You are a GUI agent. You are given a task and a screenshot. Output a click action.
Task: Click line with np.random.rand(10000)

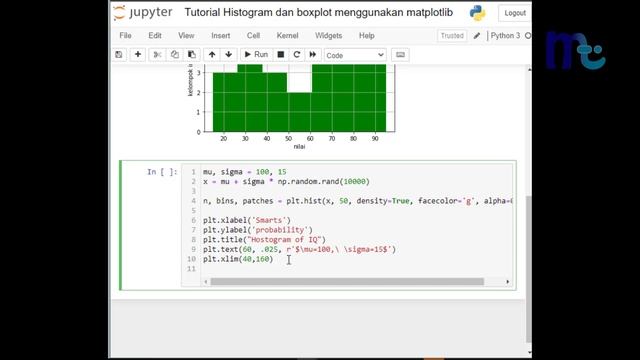point(286,182)
